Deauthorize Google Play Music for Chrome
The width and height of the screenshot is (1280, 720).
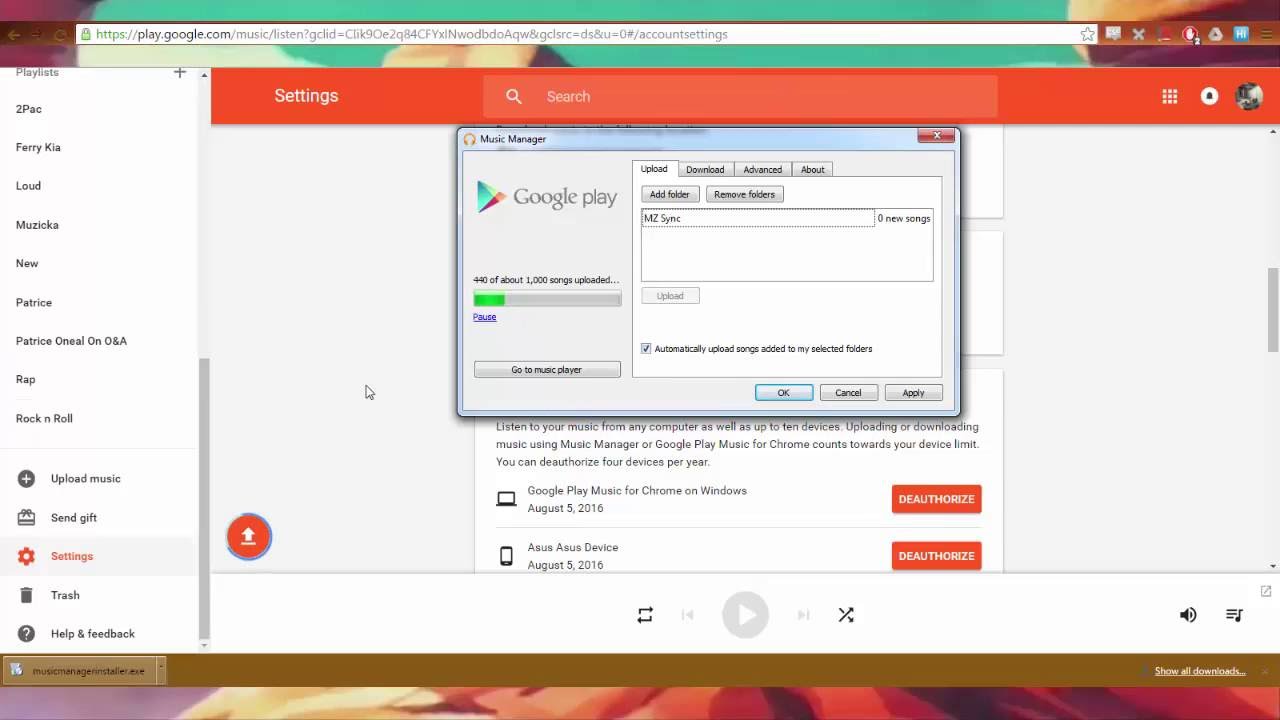[936, 499]
